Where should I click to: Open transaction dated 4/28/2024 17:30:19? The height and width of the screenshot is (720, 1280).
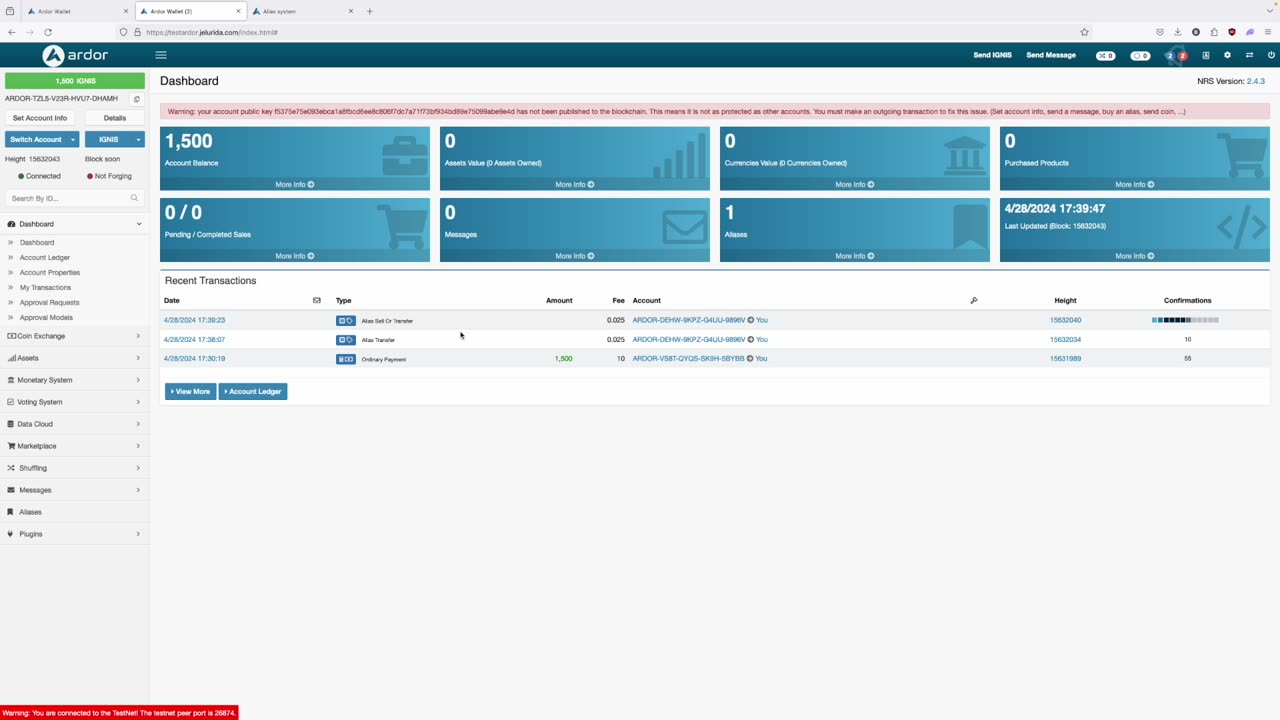pyautogui.click(x=194, y=358)
